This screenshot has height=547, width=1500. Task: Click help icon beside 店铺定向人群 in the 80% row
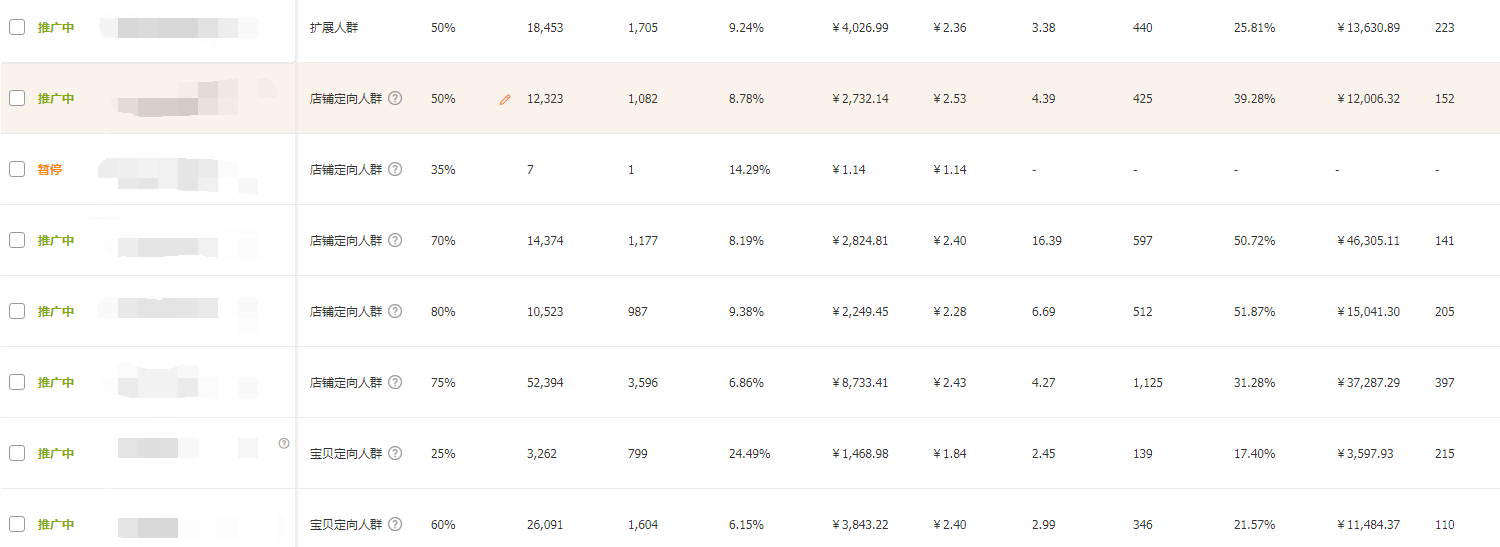(x=395, y=311)
